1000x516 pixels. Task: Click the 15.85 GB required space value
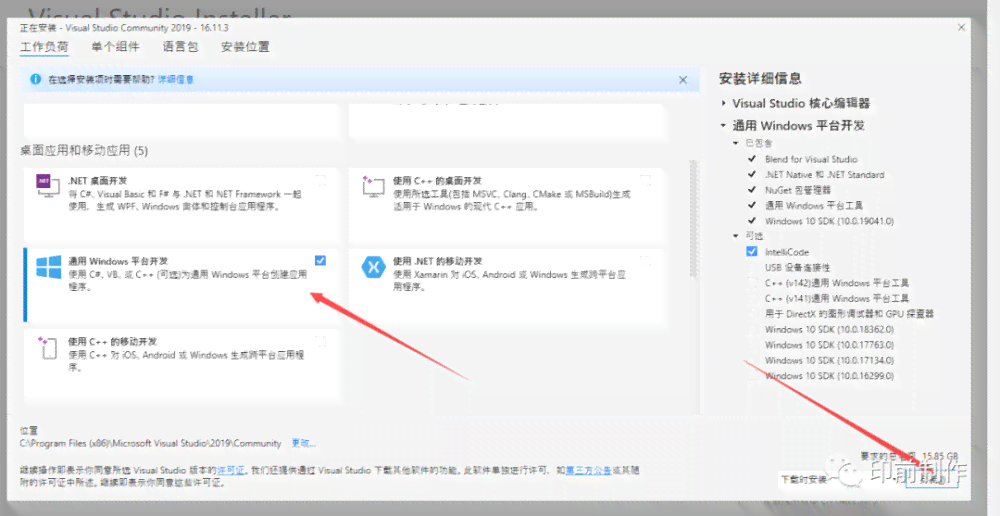coord(939,456)
